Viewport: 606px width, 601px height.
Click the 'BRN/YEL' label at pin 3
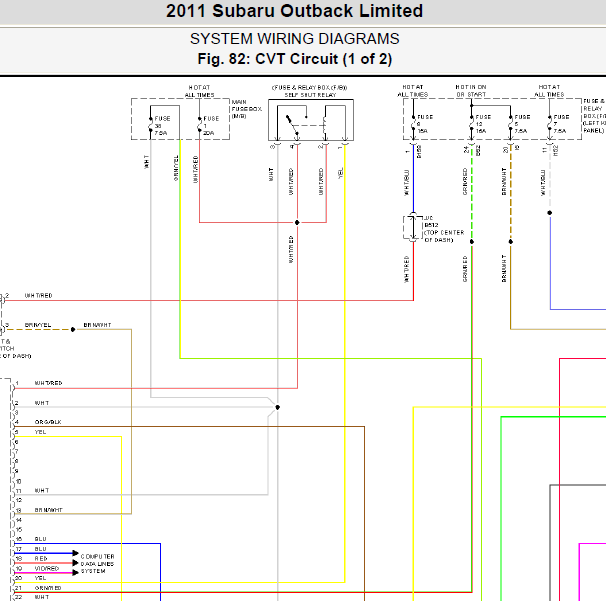38,325
